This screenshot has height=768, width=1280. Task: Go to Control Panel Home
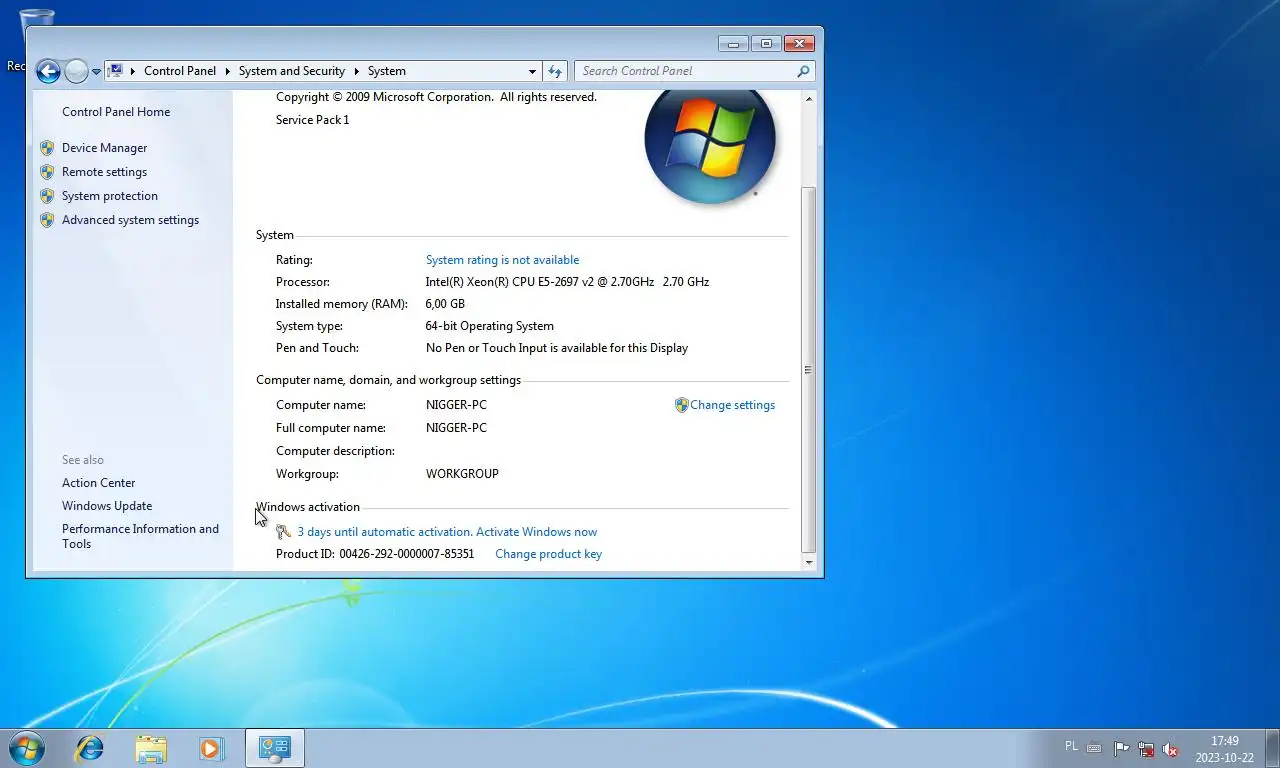(116, 112)
